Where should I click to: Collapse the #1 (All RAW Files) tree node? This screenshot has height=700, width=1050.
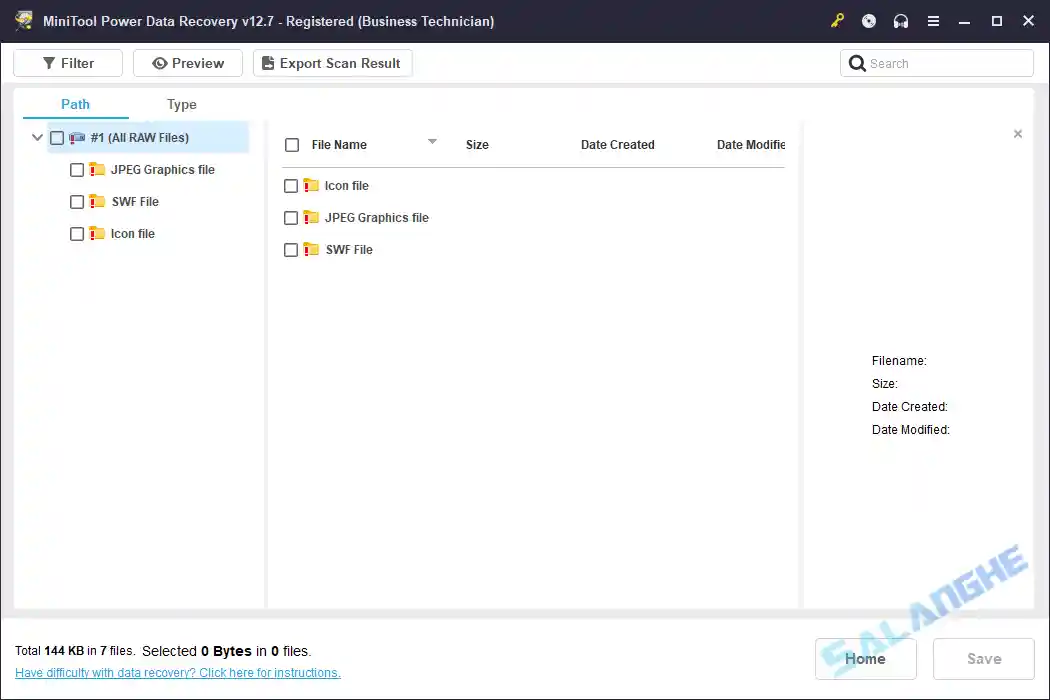pyautogui.click(x=37, y=137)
